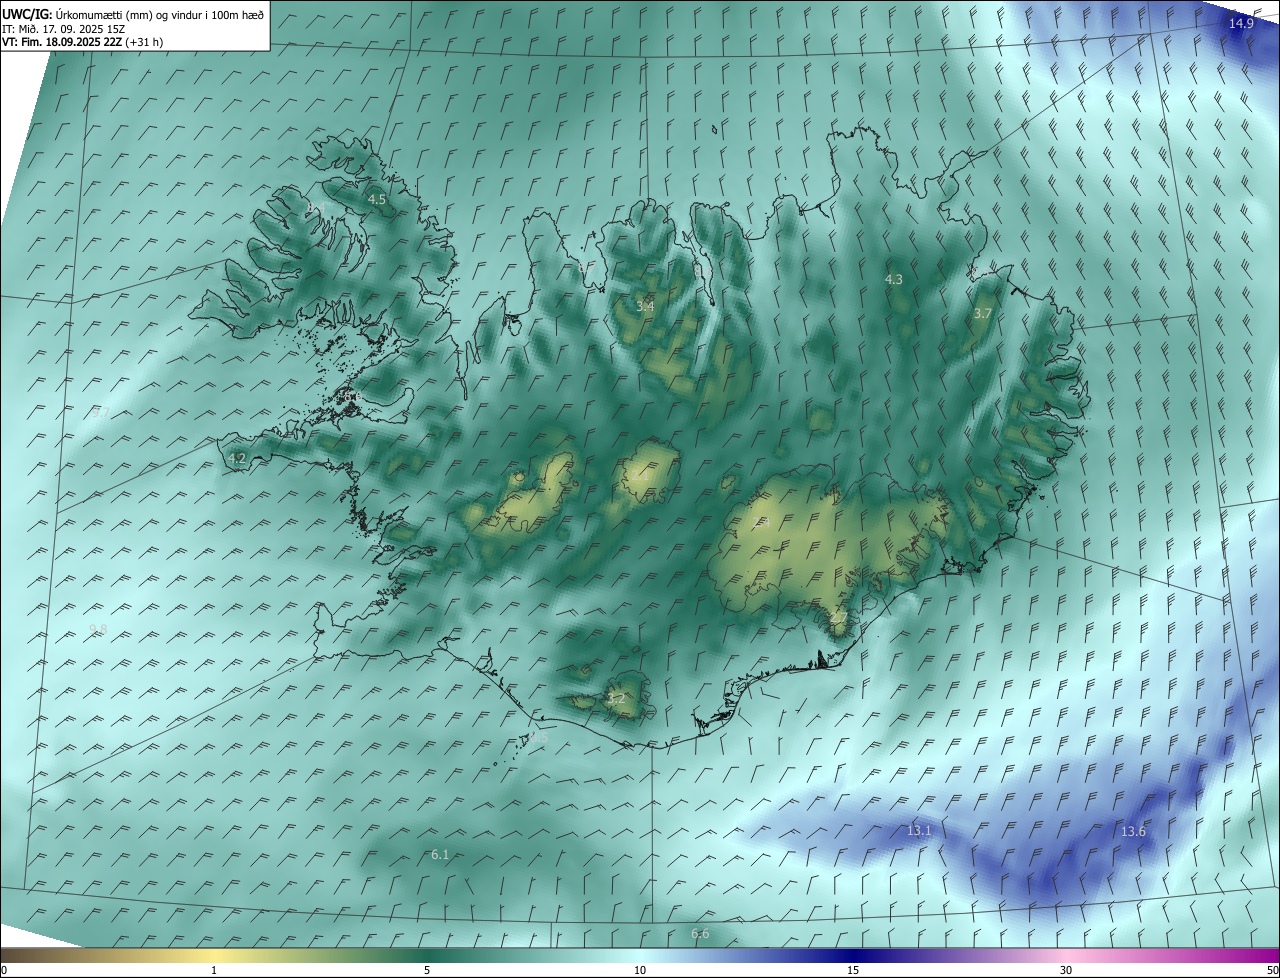This screenshot has width=1280, height=978.
Task: Click the 3.4 value in north Iceland
Action: pos(645,307)
